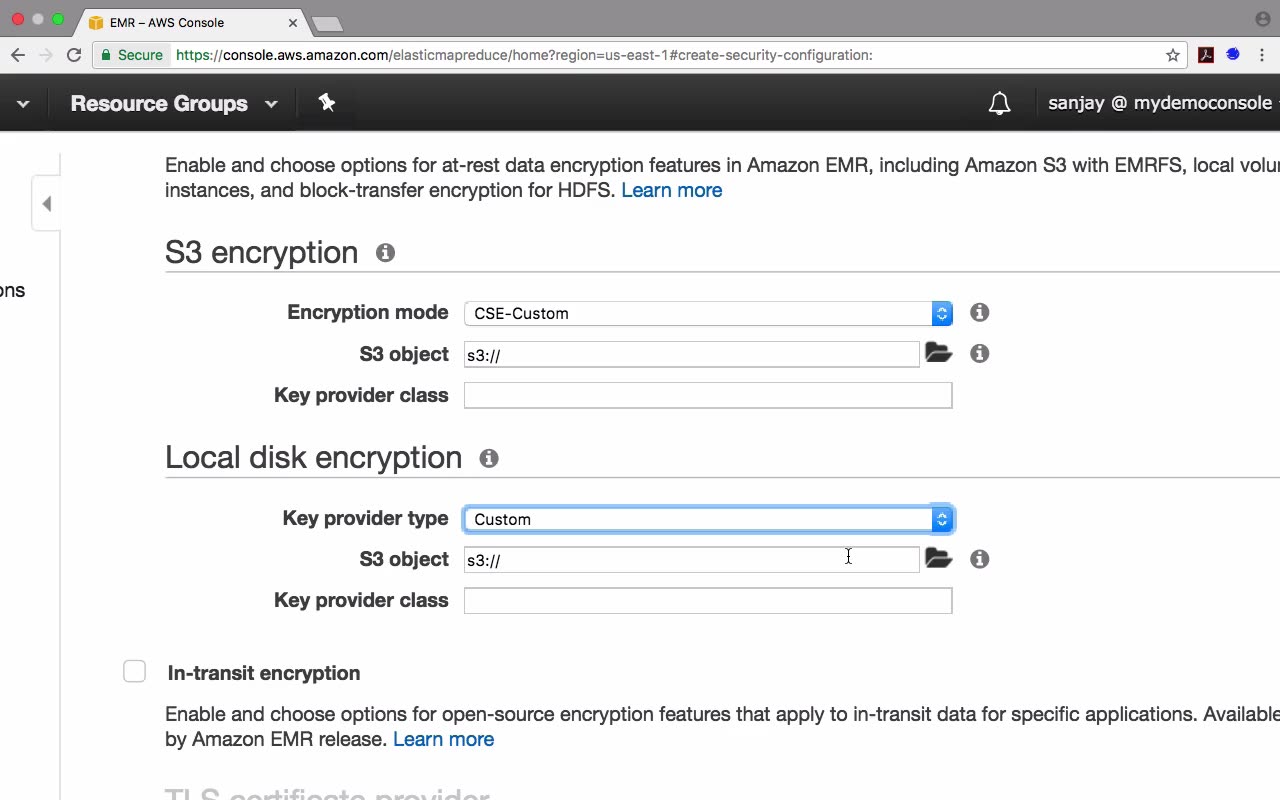1280x800 pixels.
Task: Open in-transit encryption Learn more link
Action: [x=443, y=739]
